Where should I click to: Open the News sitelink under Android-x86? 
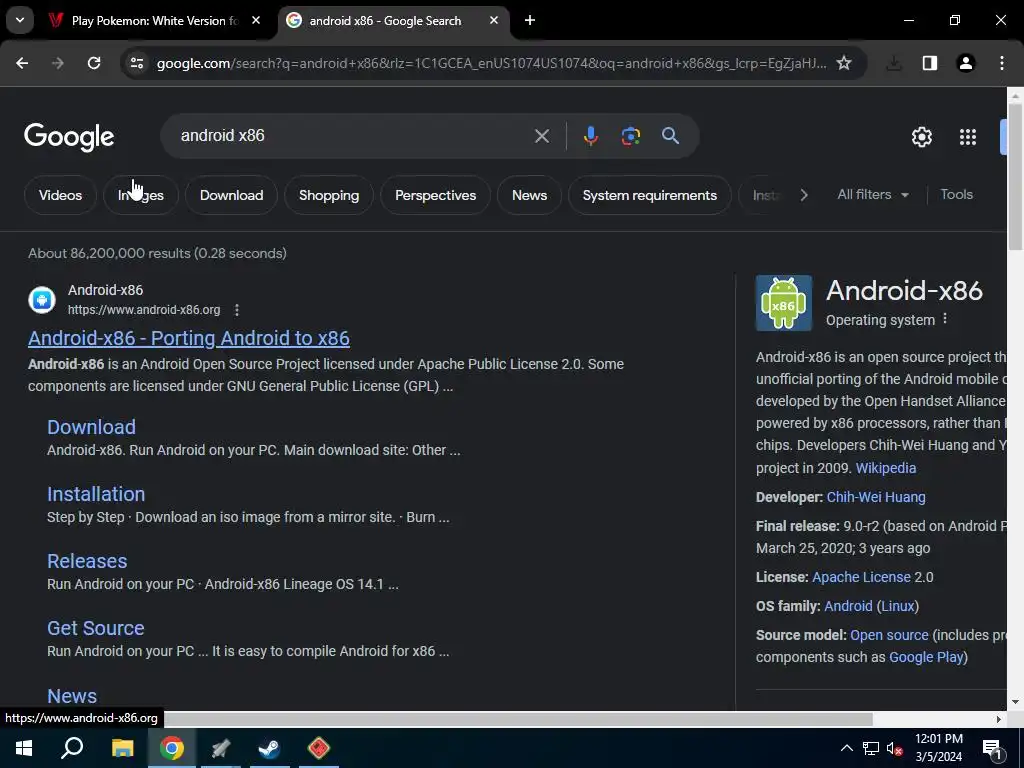[72, 696]
